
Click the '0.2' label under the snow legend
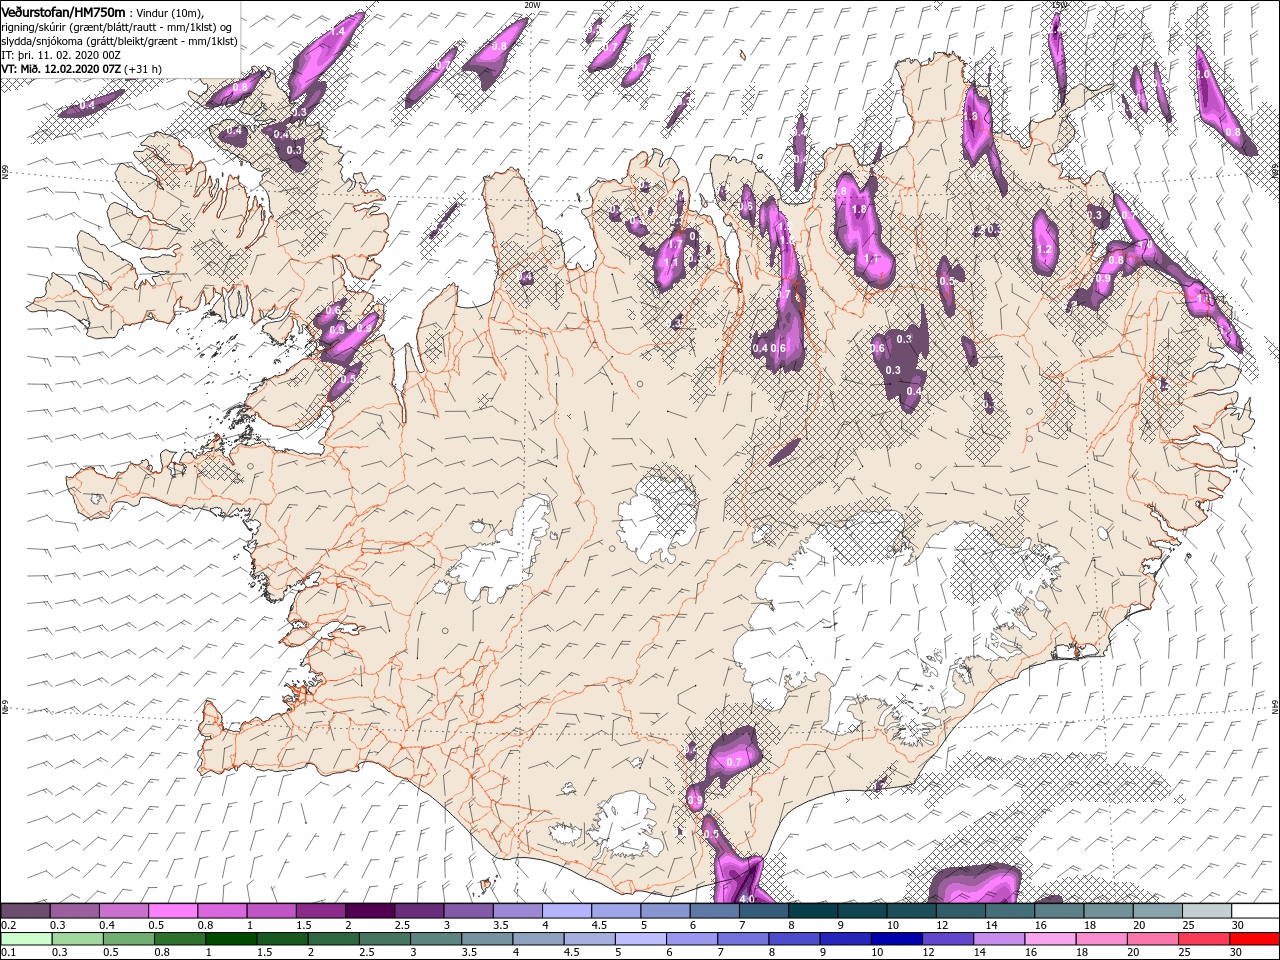click(9, 925)
